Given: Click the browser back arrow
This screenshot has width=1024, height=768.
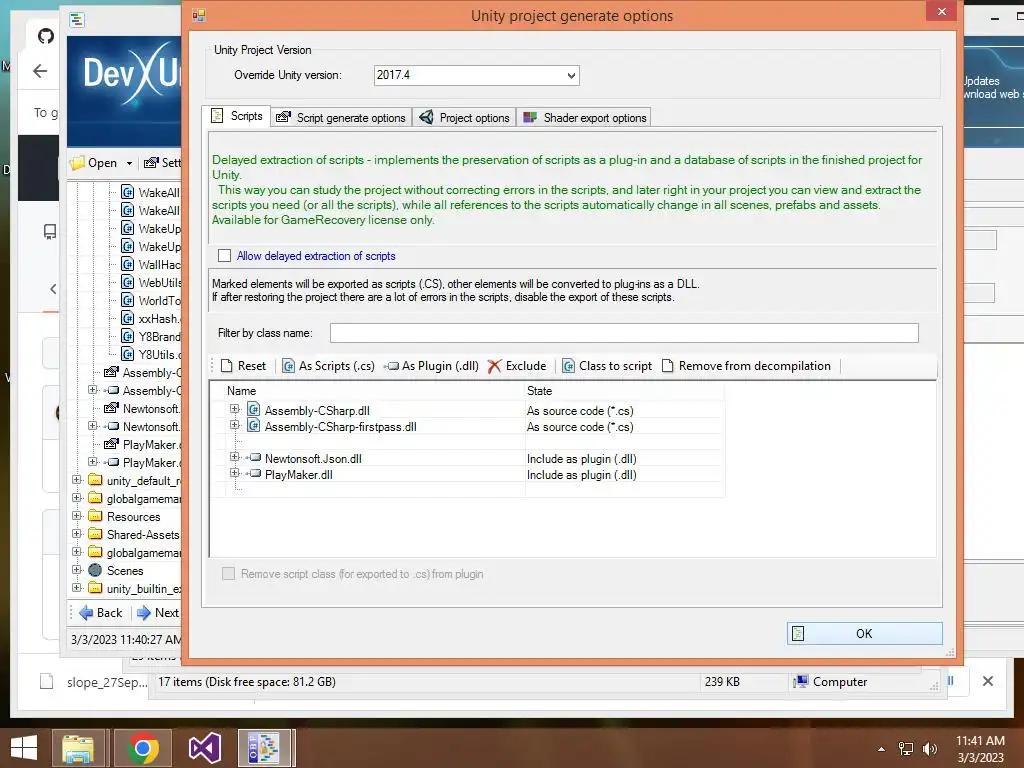Looking at the screenshot, I should point(40,71).
